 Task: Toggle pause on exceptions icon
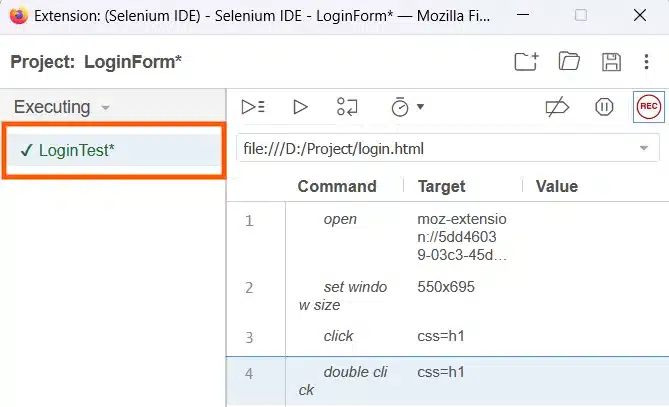coord(604,107)
